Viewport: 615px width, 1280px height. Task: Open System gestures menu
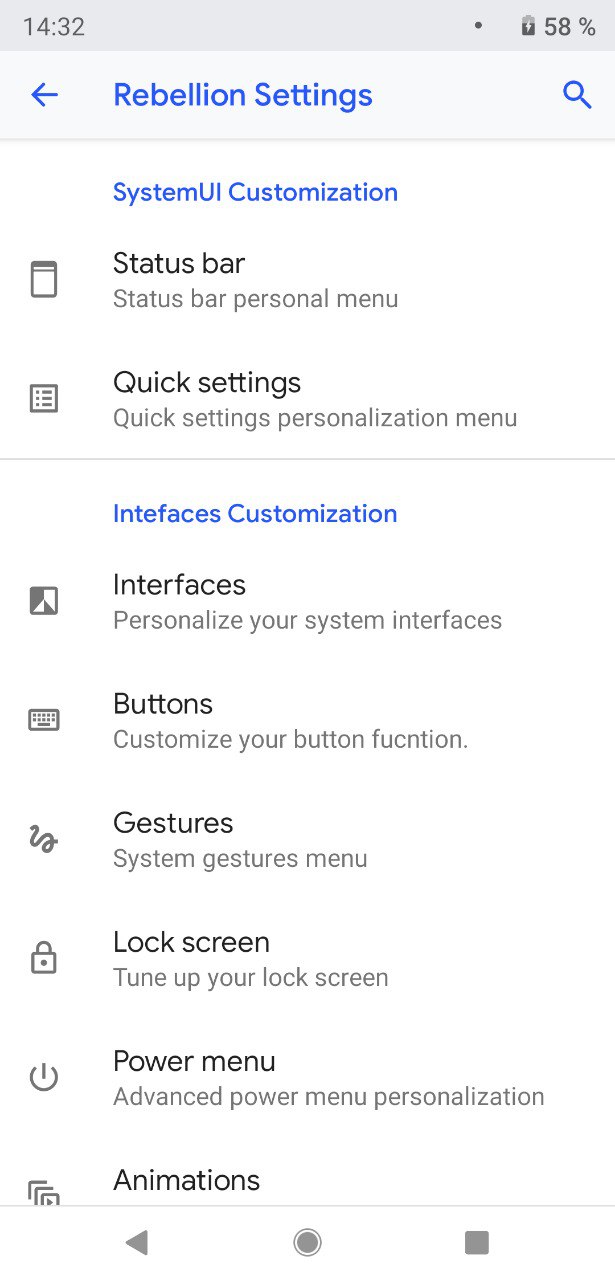(307, 839)
